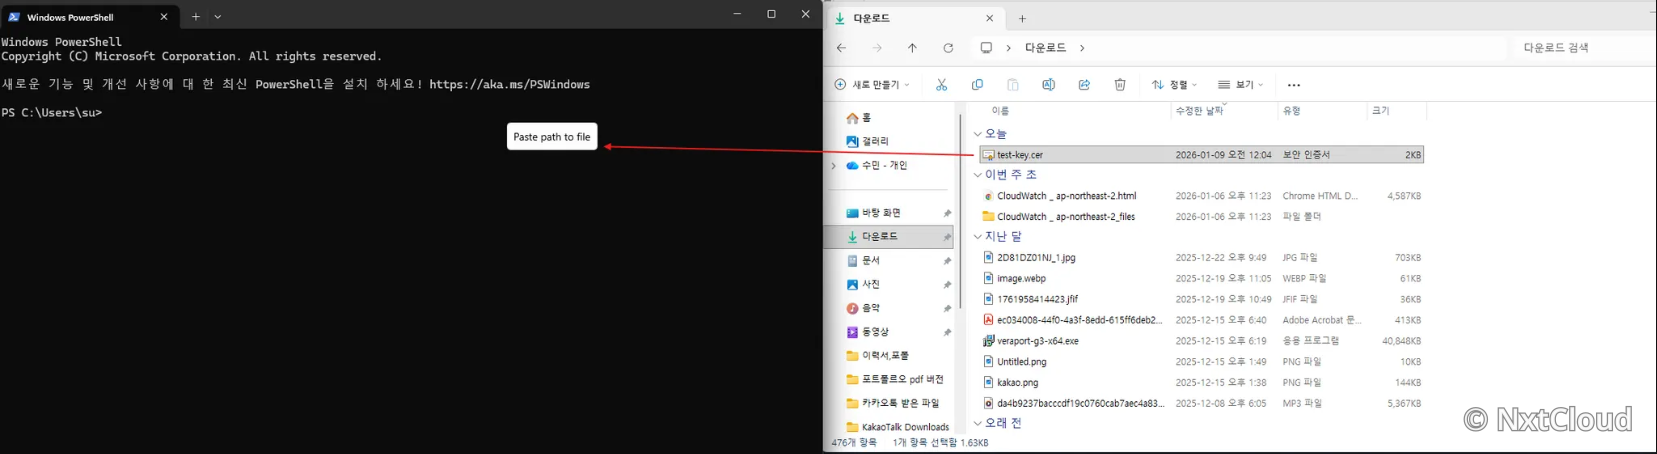Image resolution: width=1657 pixels, height=454 pixels.
Task: Click the Share icon in Explorer toolbar
Action: [x=1084, y=85]
